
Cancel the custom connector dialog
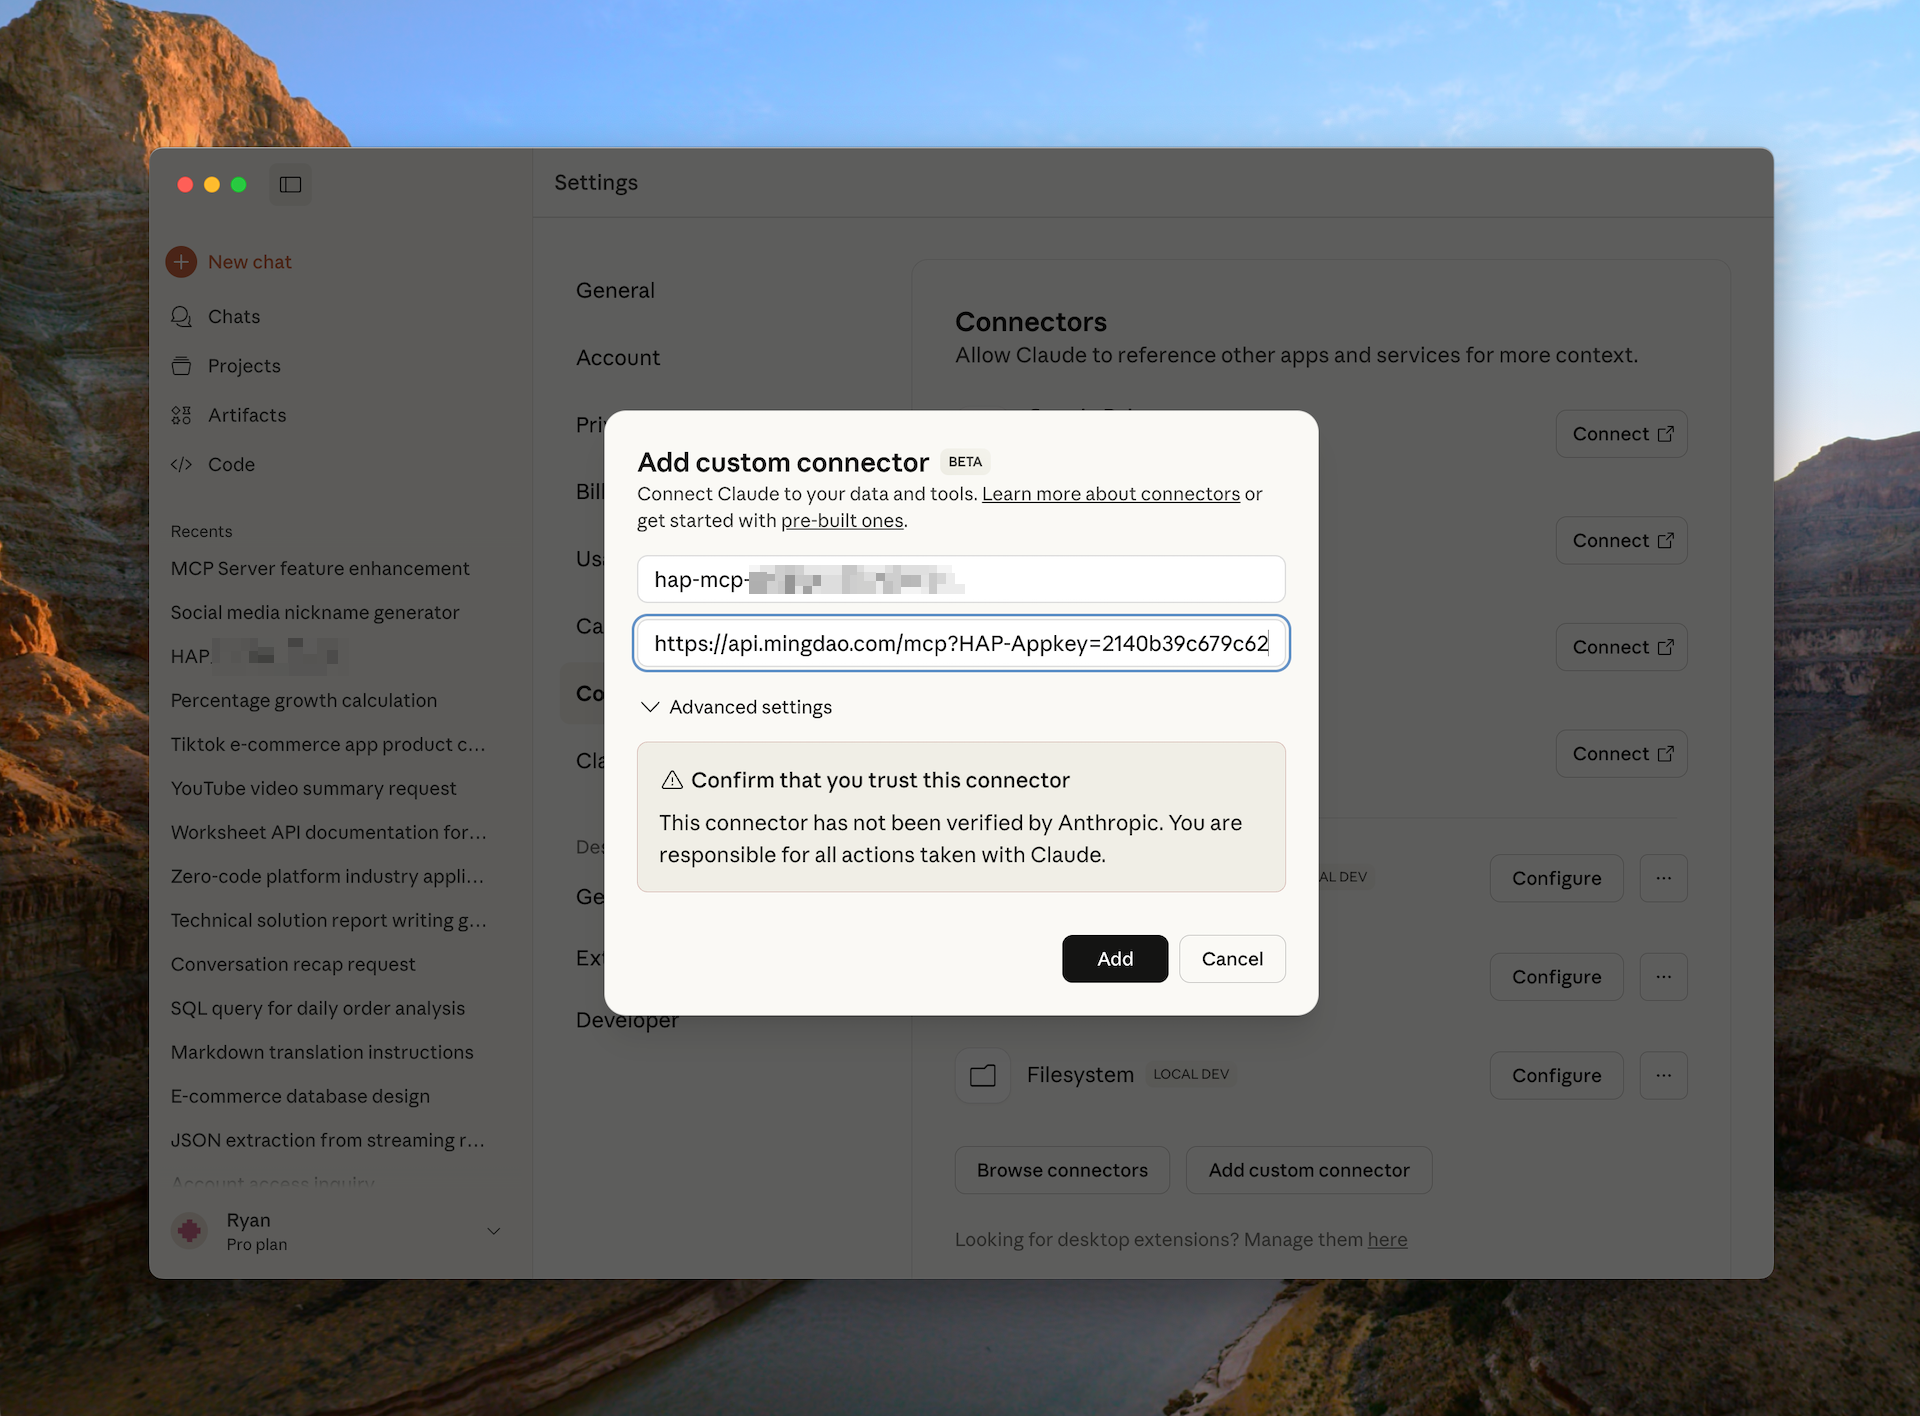[1231, 959]
